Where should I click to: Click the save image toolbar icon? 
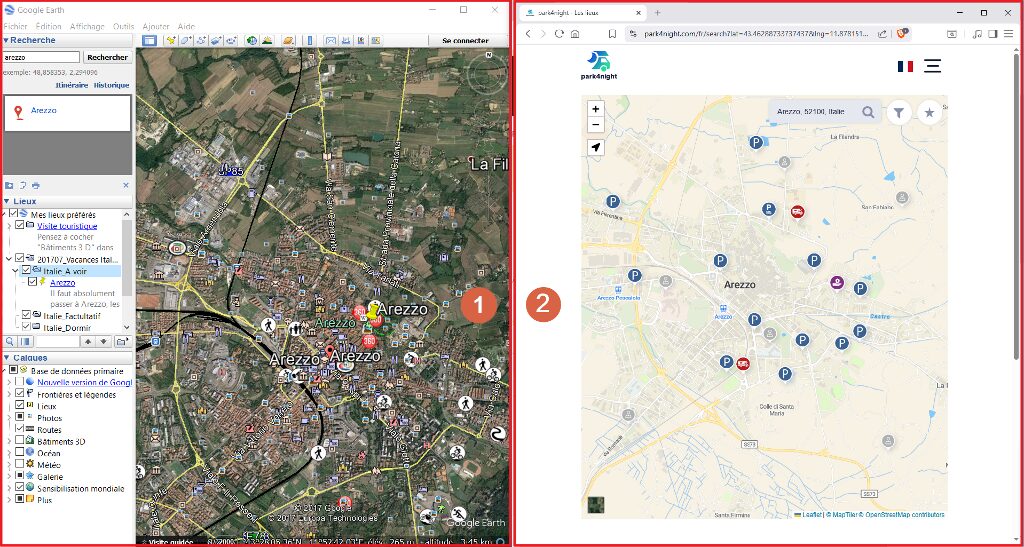pyautogui.click(x=360, y=40)
